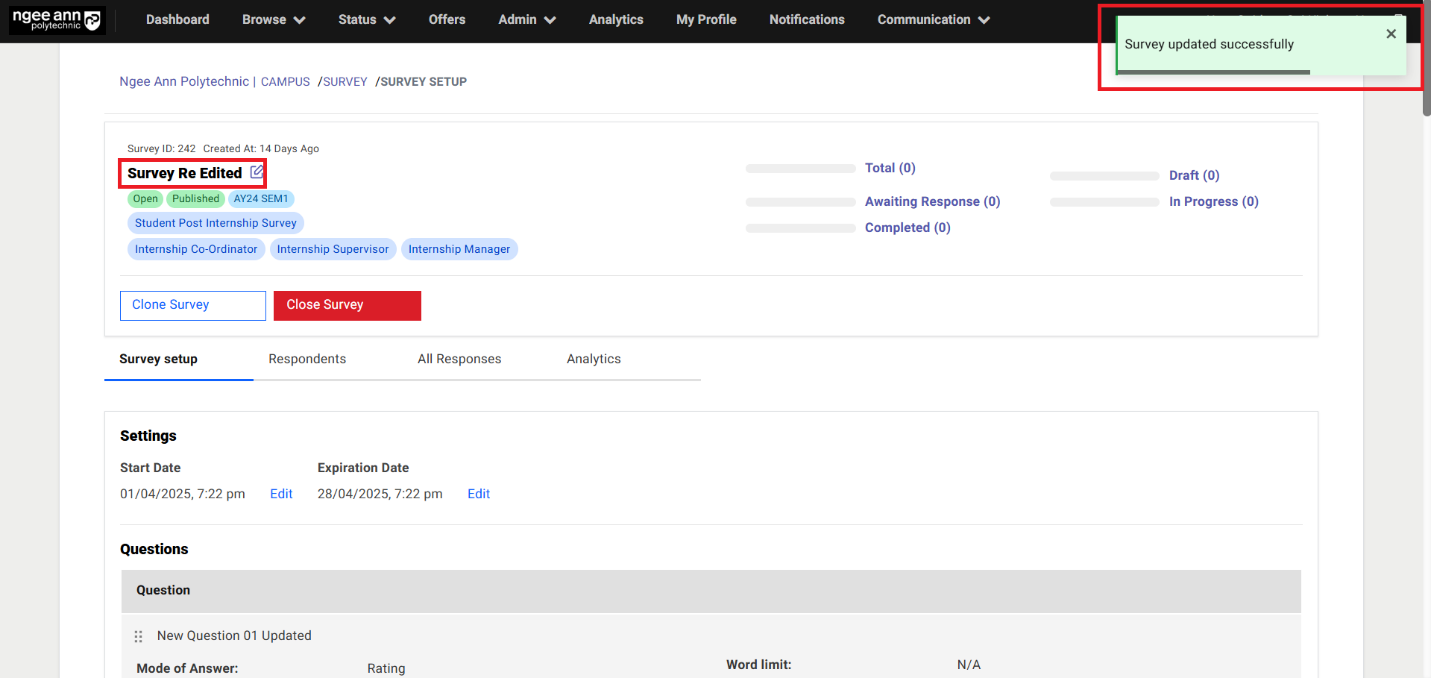Click the Clone Survey button

pyautogui.click(x=192, y=305)
